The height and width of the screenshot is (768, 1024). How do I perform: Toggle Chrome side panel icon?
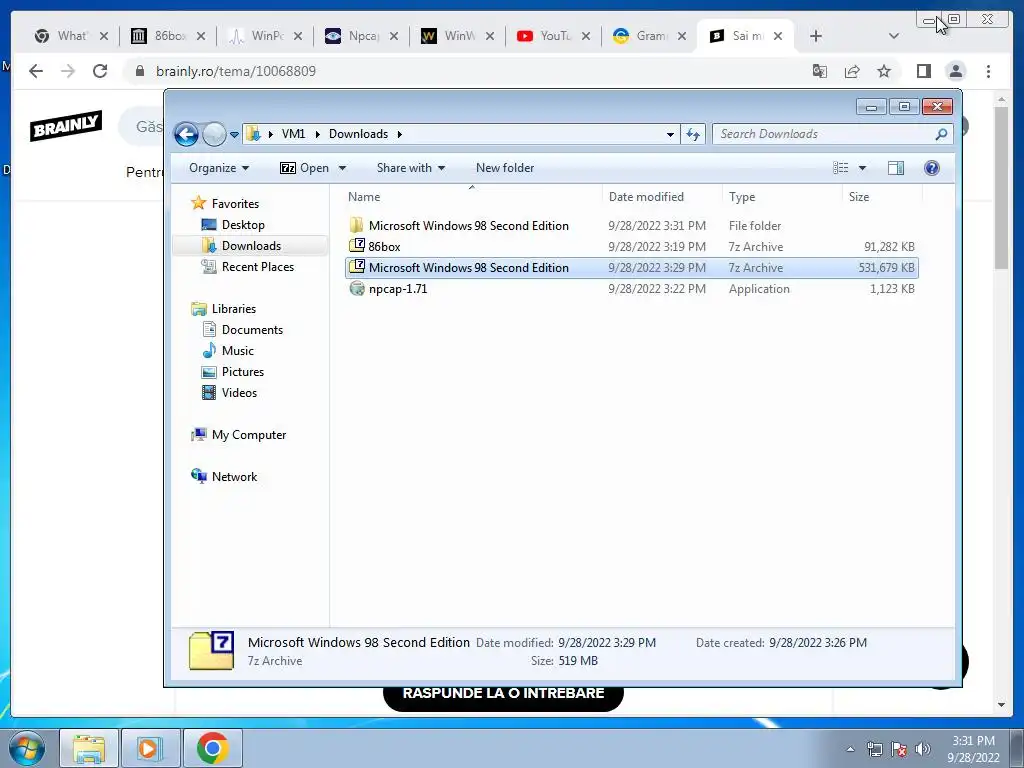point(923,71)
